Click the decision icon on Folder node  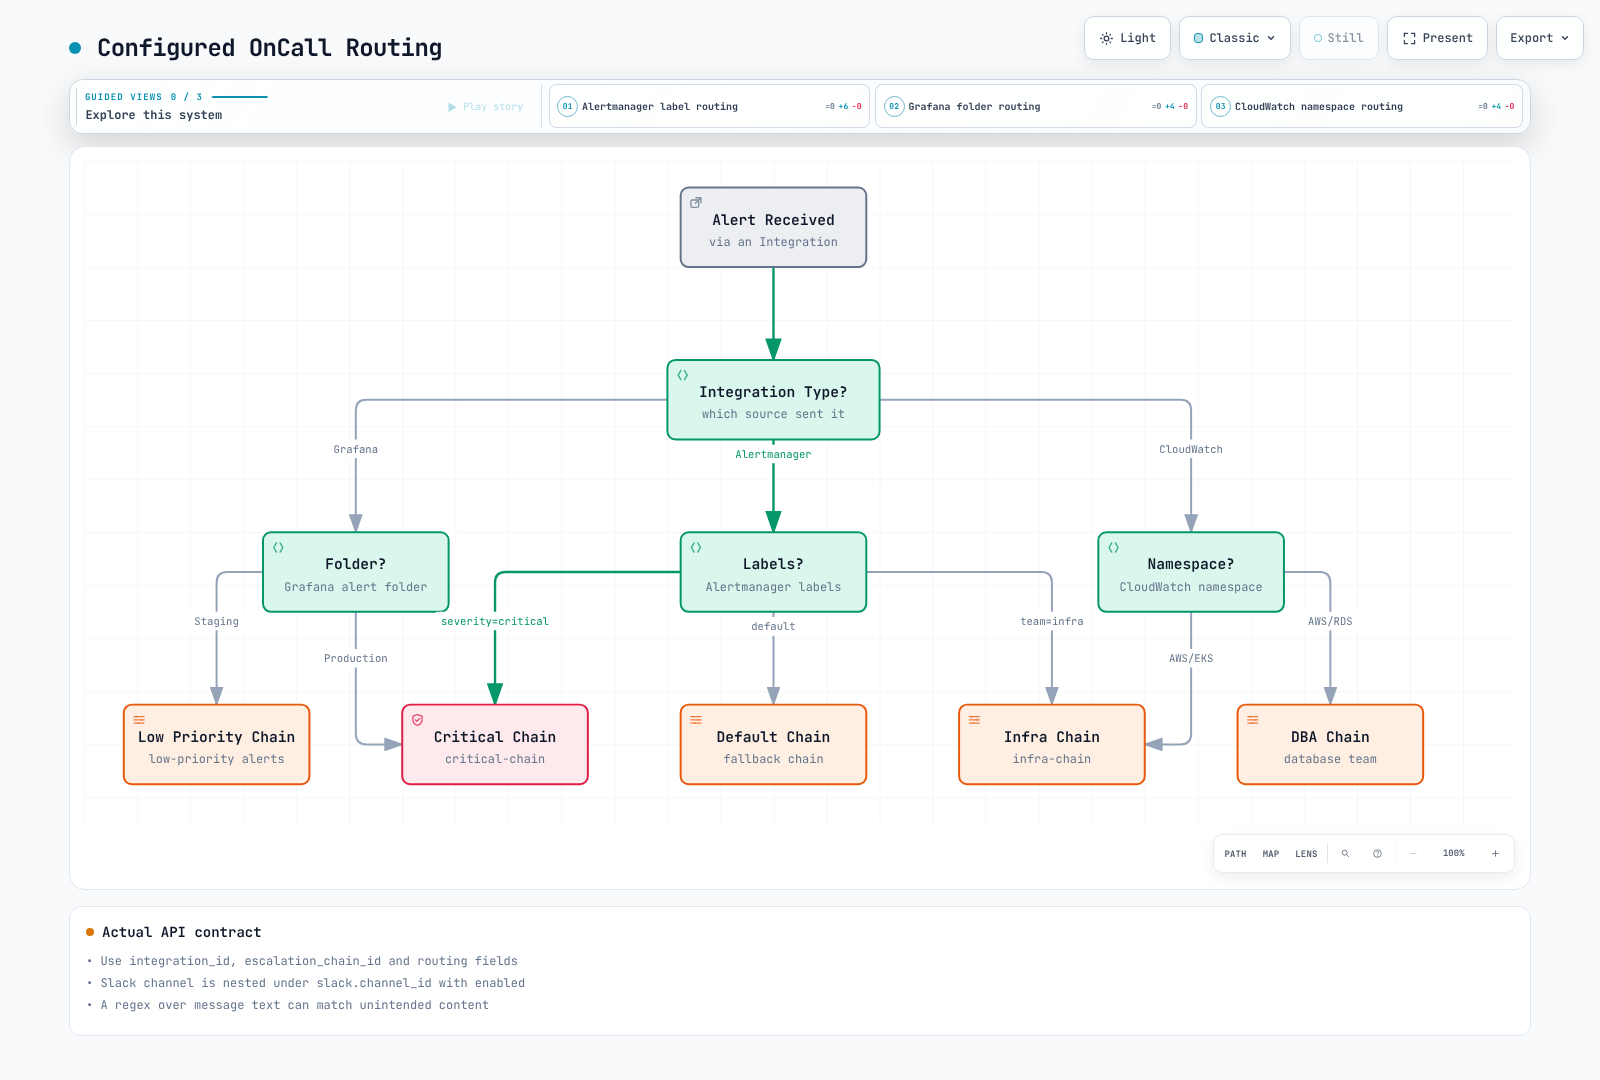pyautogui.click(x=278, y=548)
